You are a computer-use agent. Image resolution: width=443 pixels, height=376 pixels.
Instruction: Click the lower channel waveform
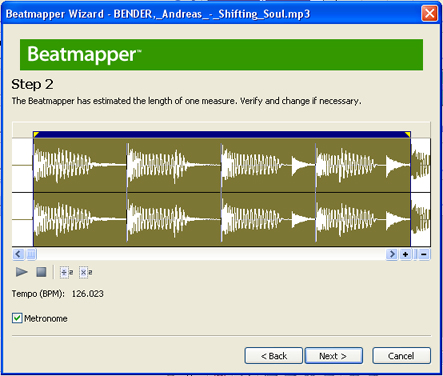coord(222,220)
